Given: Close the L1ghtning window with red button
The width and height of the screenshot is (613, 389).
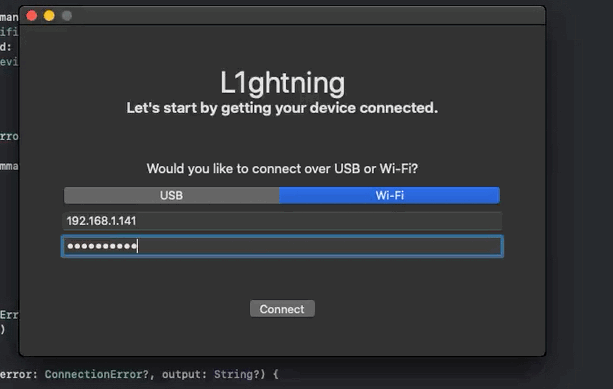Looking at the screenshot, I should [x=32, y=16].
